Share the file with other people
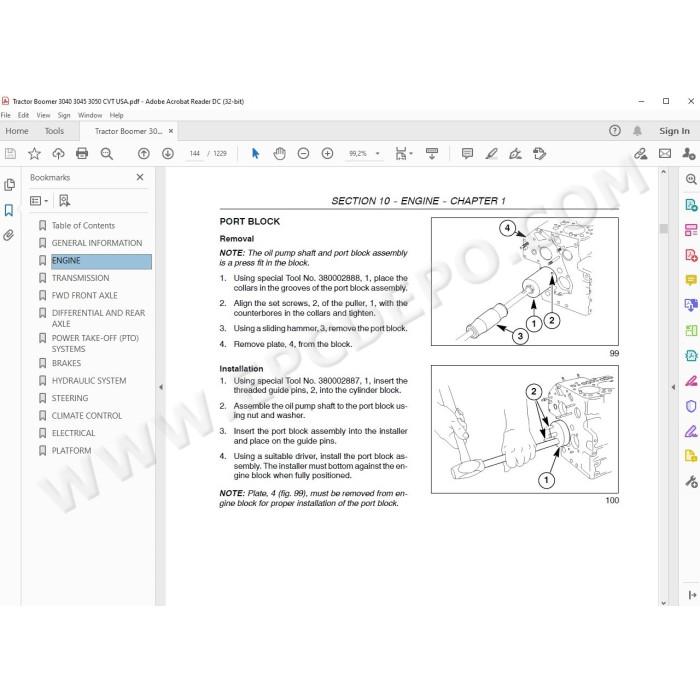This screenshot has height=700, width=700. coord(688,154)
